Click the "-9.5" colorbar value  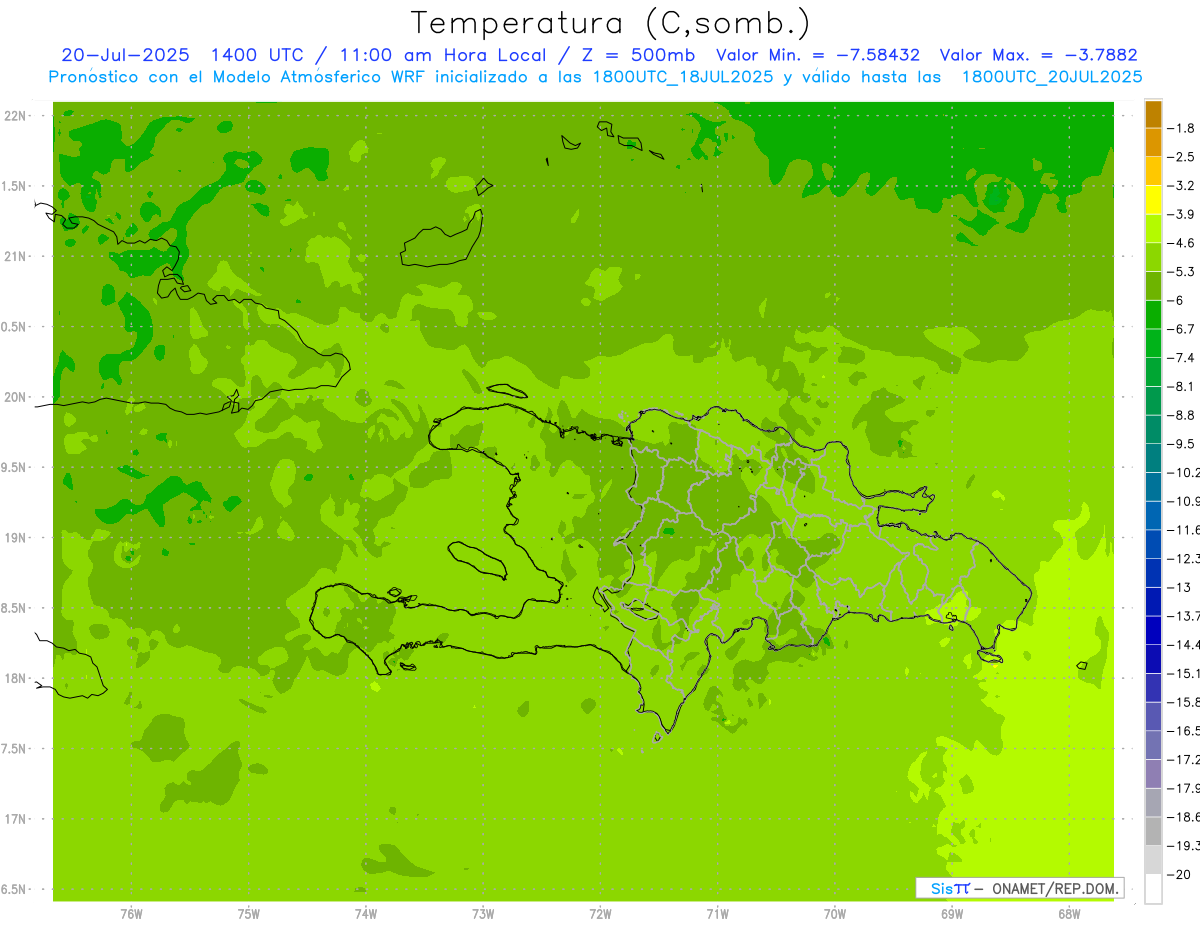point(1181,444)
